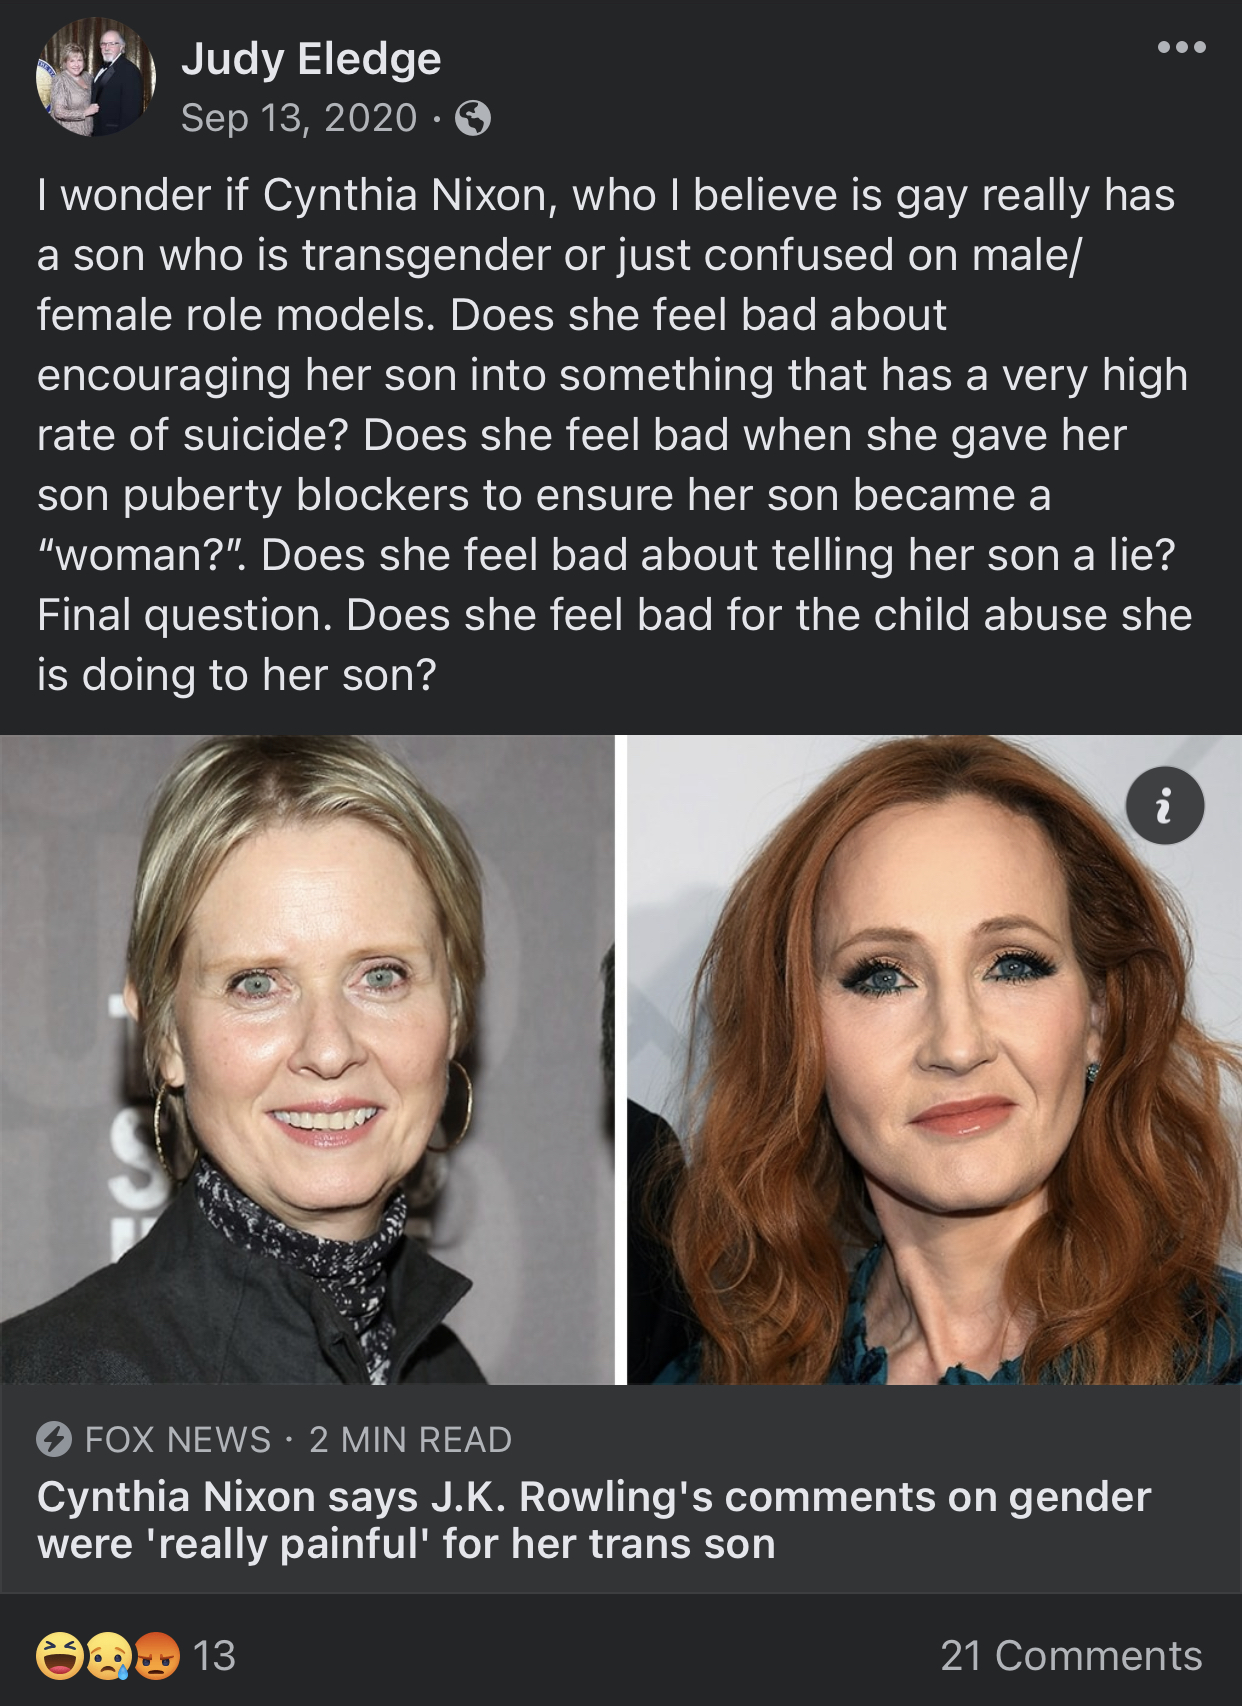Tap the 2 MIN READ label
This screenshot has width=1242, height=1706.
point(410,1439)
